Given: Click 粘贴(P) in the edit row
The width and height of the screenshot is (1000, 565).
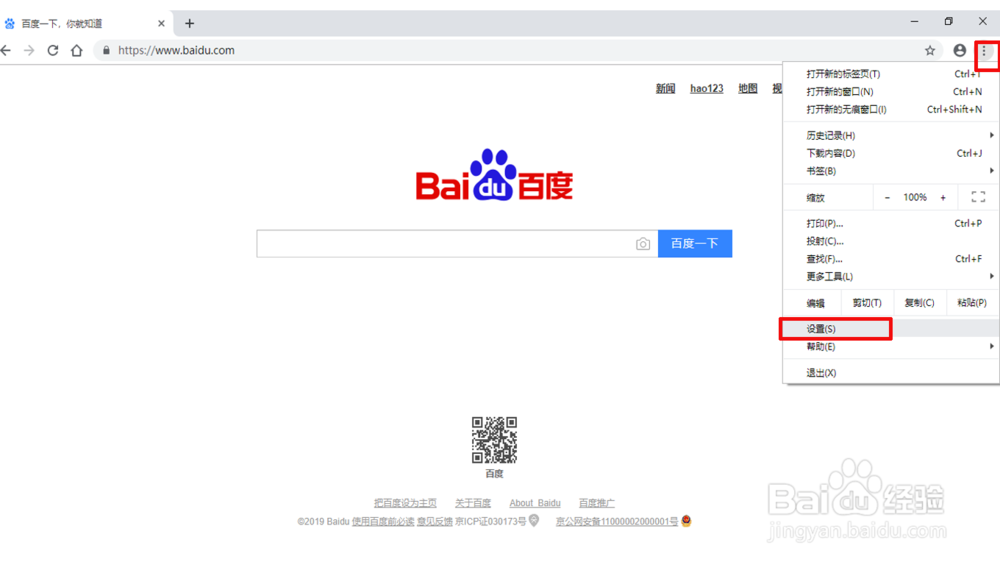Looking at the screenshot, I should click(x=972, y=303).
